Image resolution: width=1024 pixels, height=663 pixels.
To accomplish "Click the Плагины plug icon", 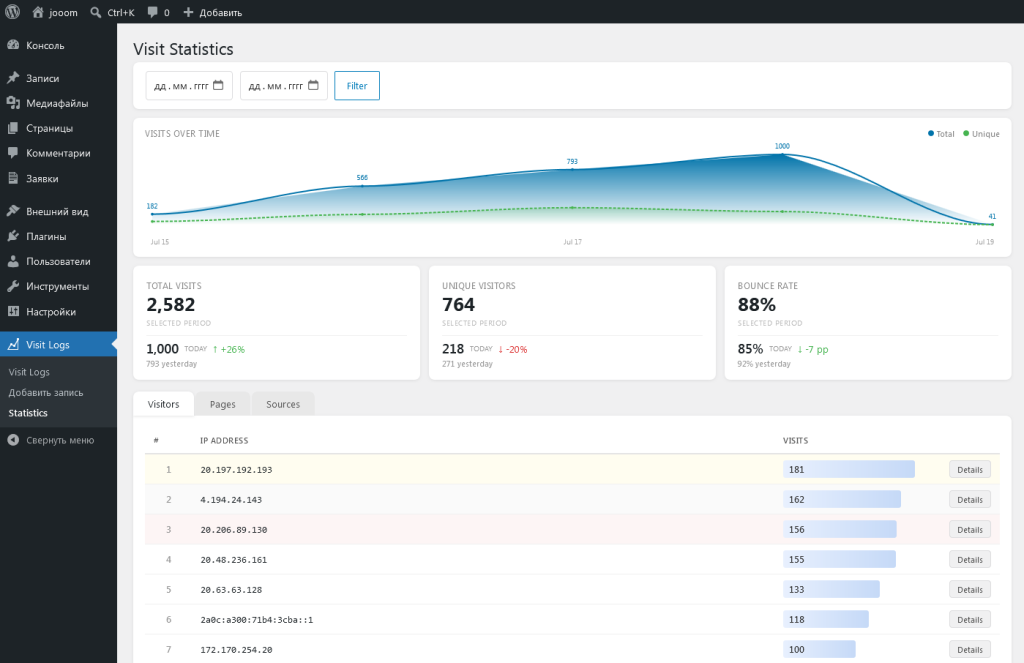I will 13,236.
